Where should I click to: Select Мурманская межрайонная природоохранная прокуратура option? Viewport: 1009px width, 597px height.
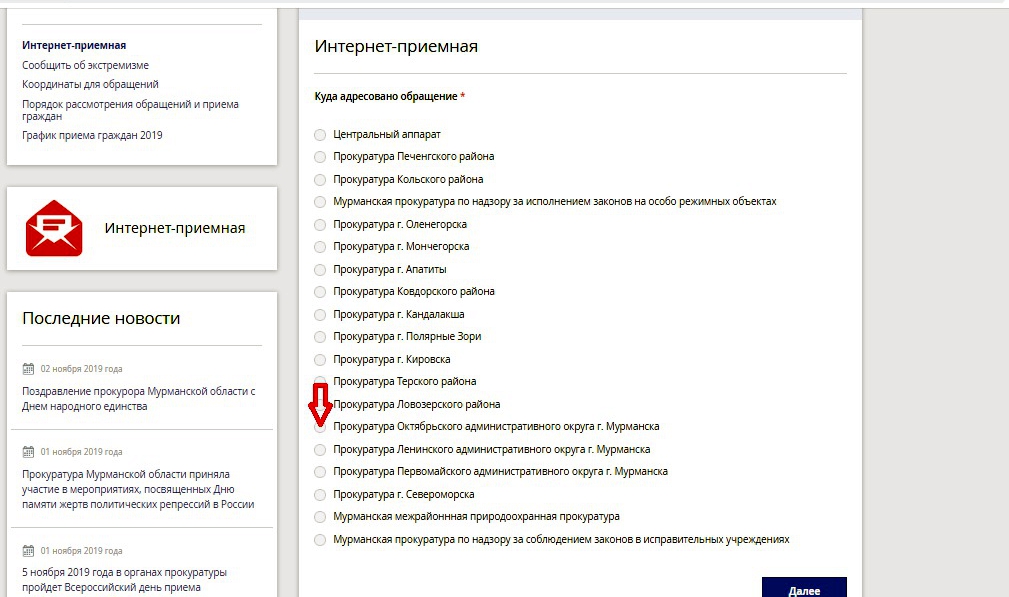pos(320,517)
